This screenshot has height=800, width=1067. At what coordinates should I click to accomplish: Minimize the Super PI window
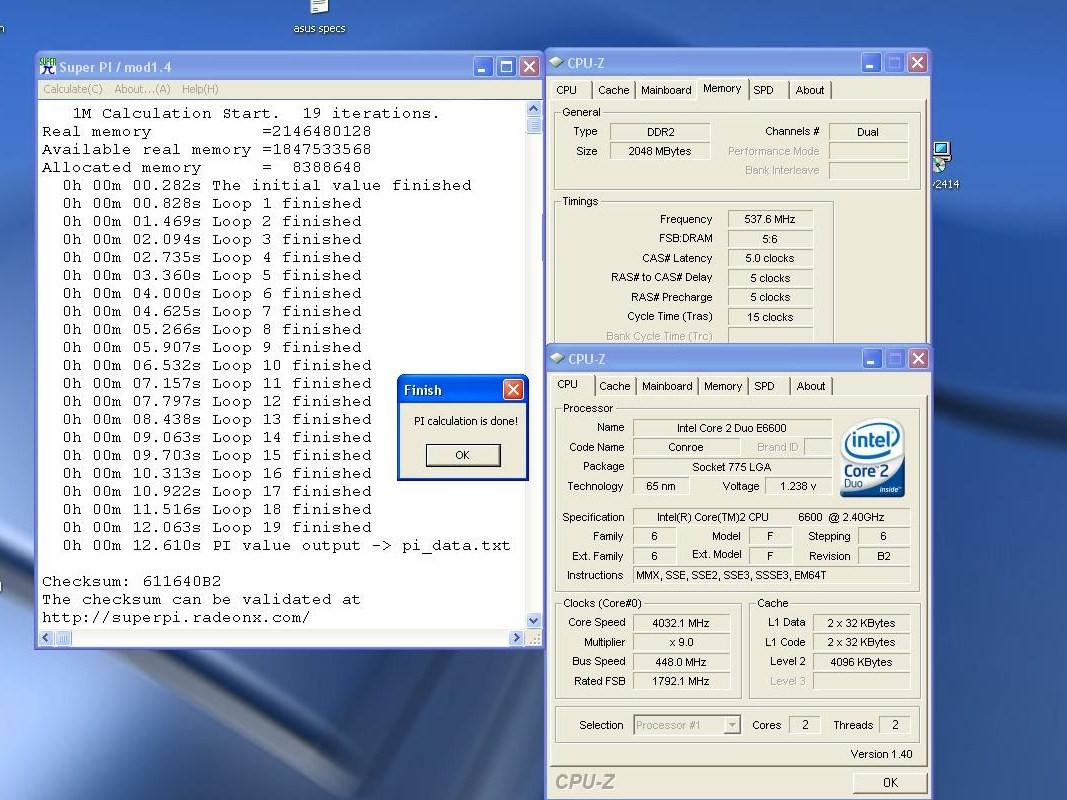click(482, 67)
